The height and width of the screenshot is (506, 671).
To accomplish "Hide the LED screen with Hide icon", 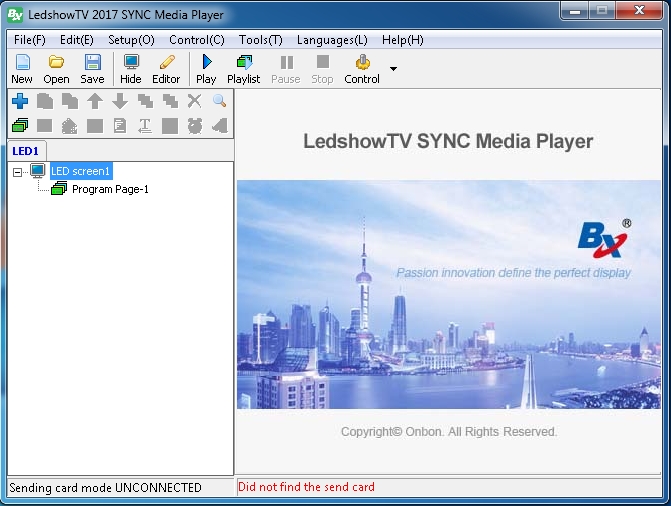I will (131, 68).
